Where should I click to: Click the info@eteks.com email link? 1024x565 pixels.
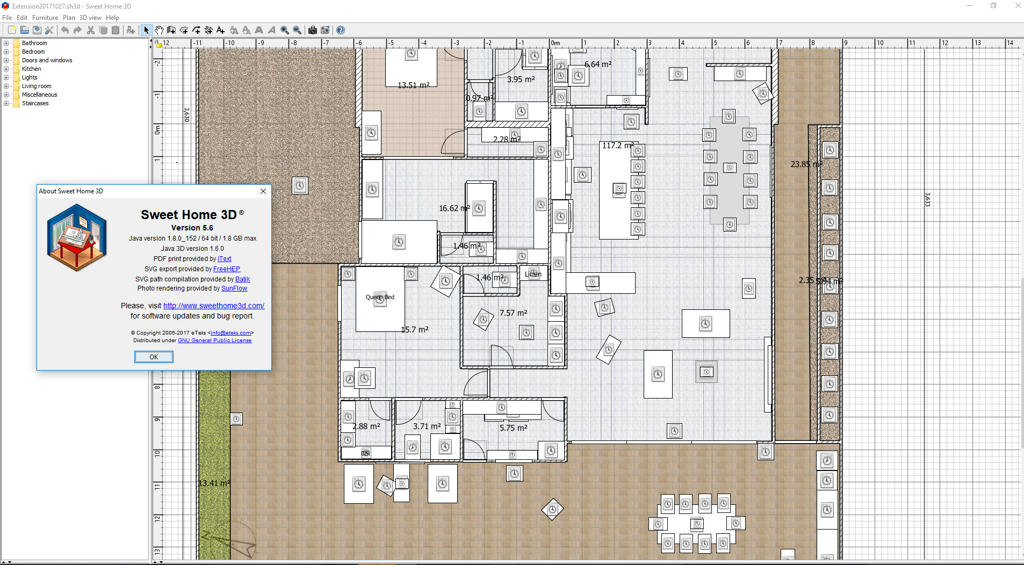(231, 332)
